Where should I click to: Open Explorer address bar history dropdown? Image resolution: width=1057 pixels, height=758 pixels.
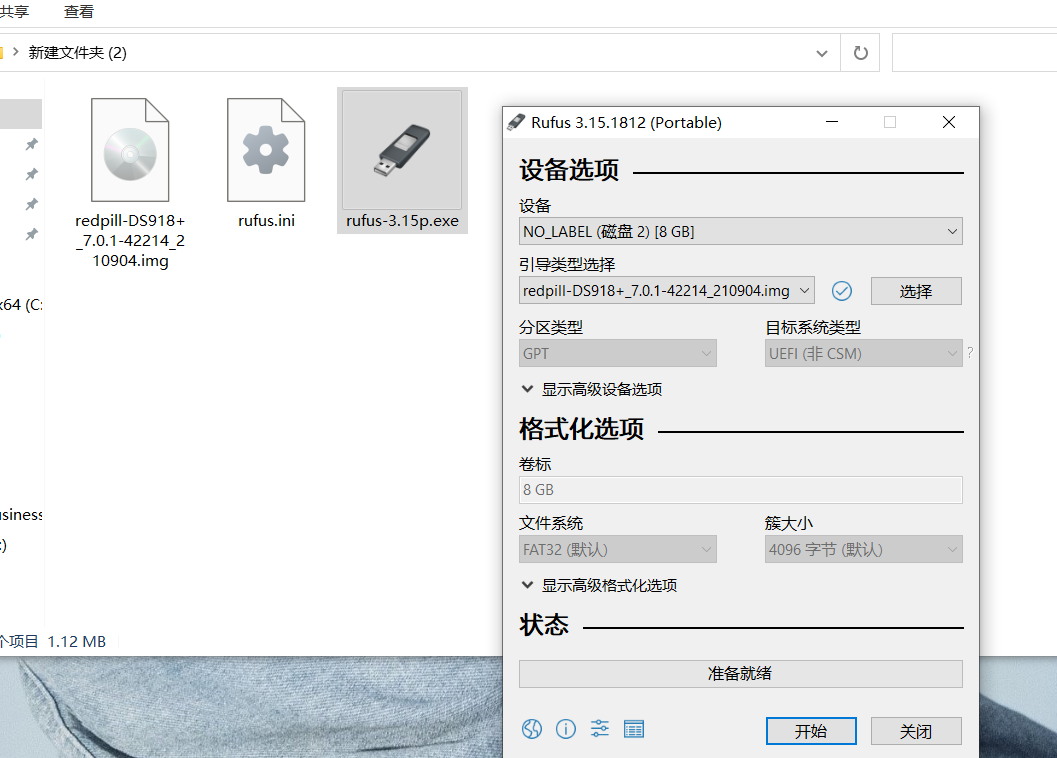click(822, 53)
